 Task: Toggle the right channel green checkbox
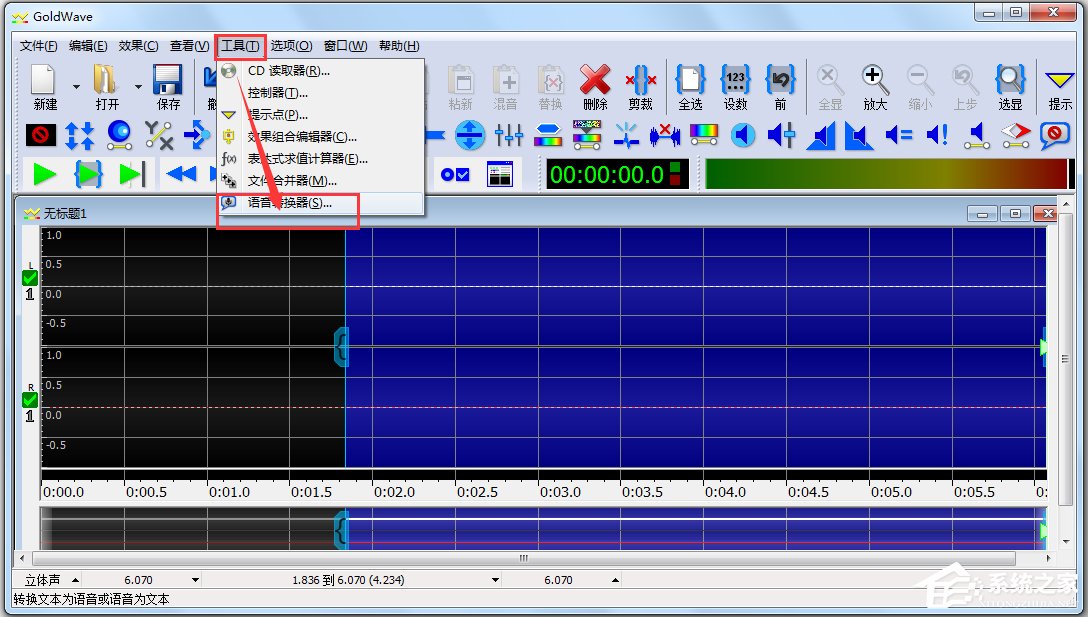(x=30, y=400)
